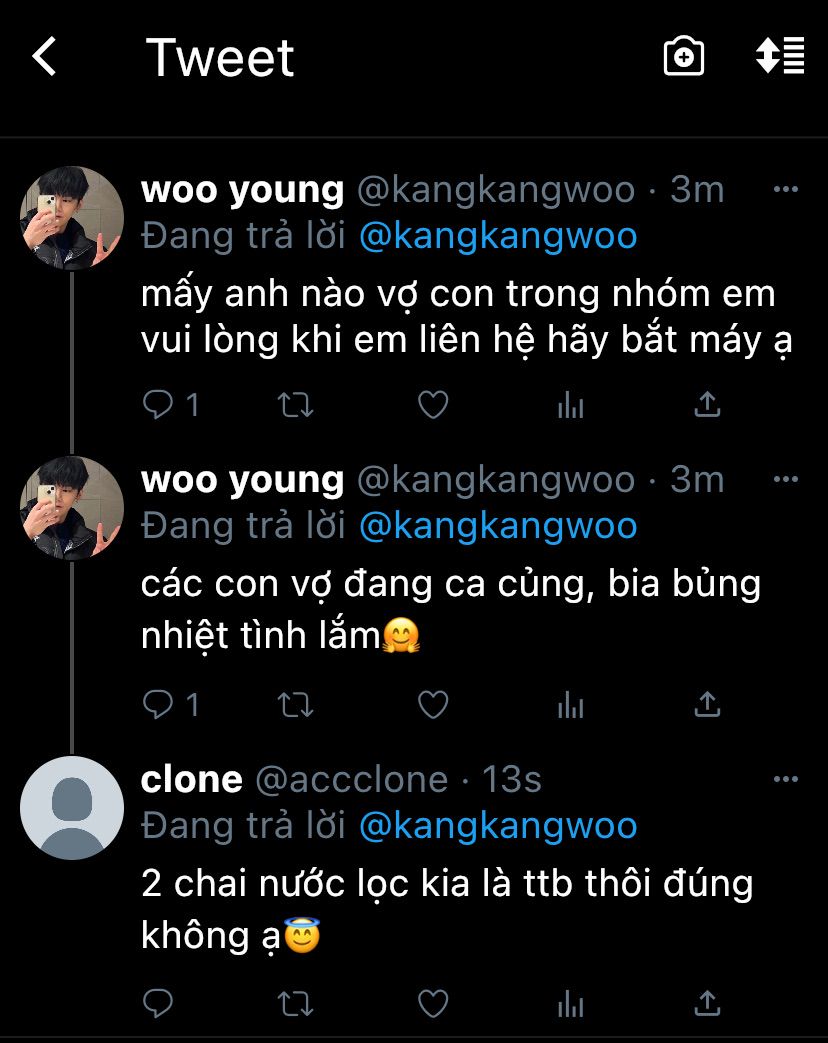
Task: Tap the back arrow in header
Action: pyautogui.click(x=45, y=57)
